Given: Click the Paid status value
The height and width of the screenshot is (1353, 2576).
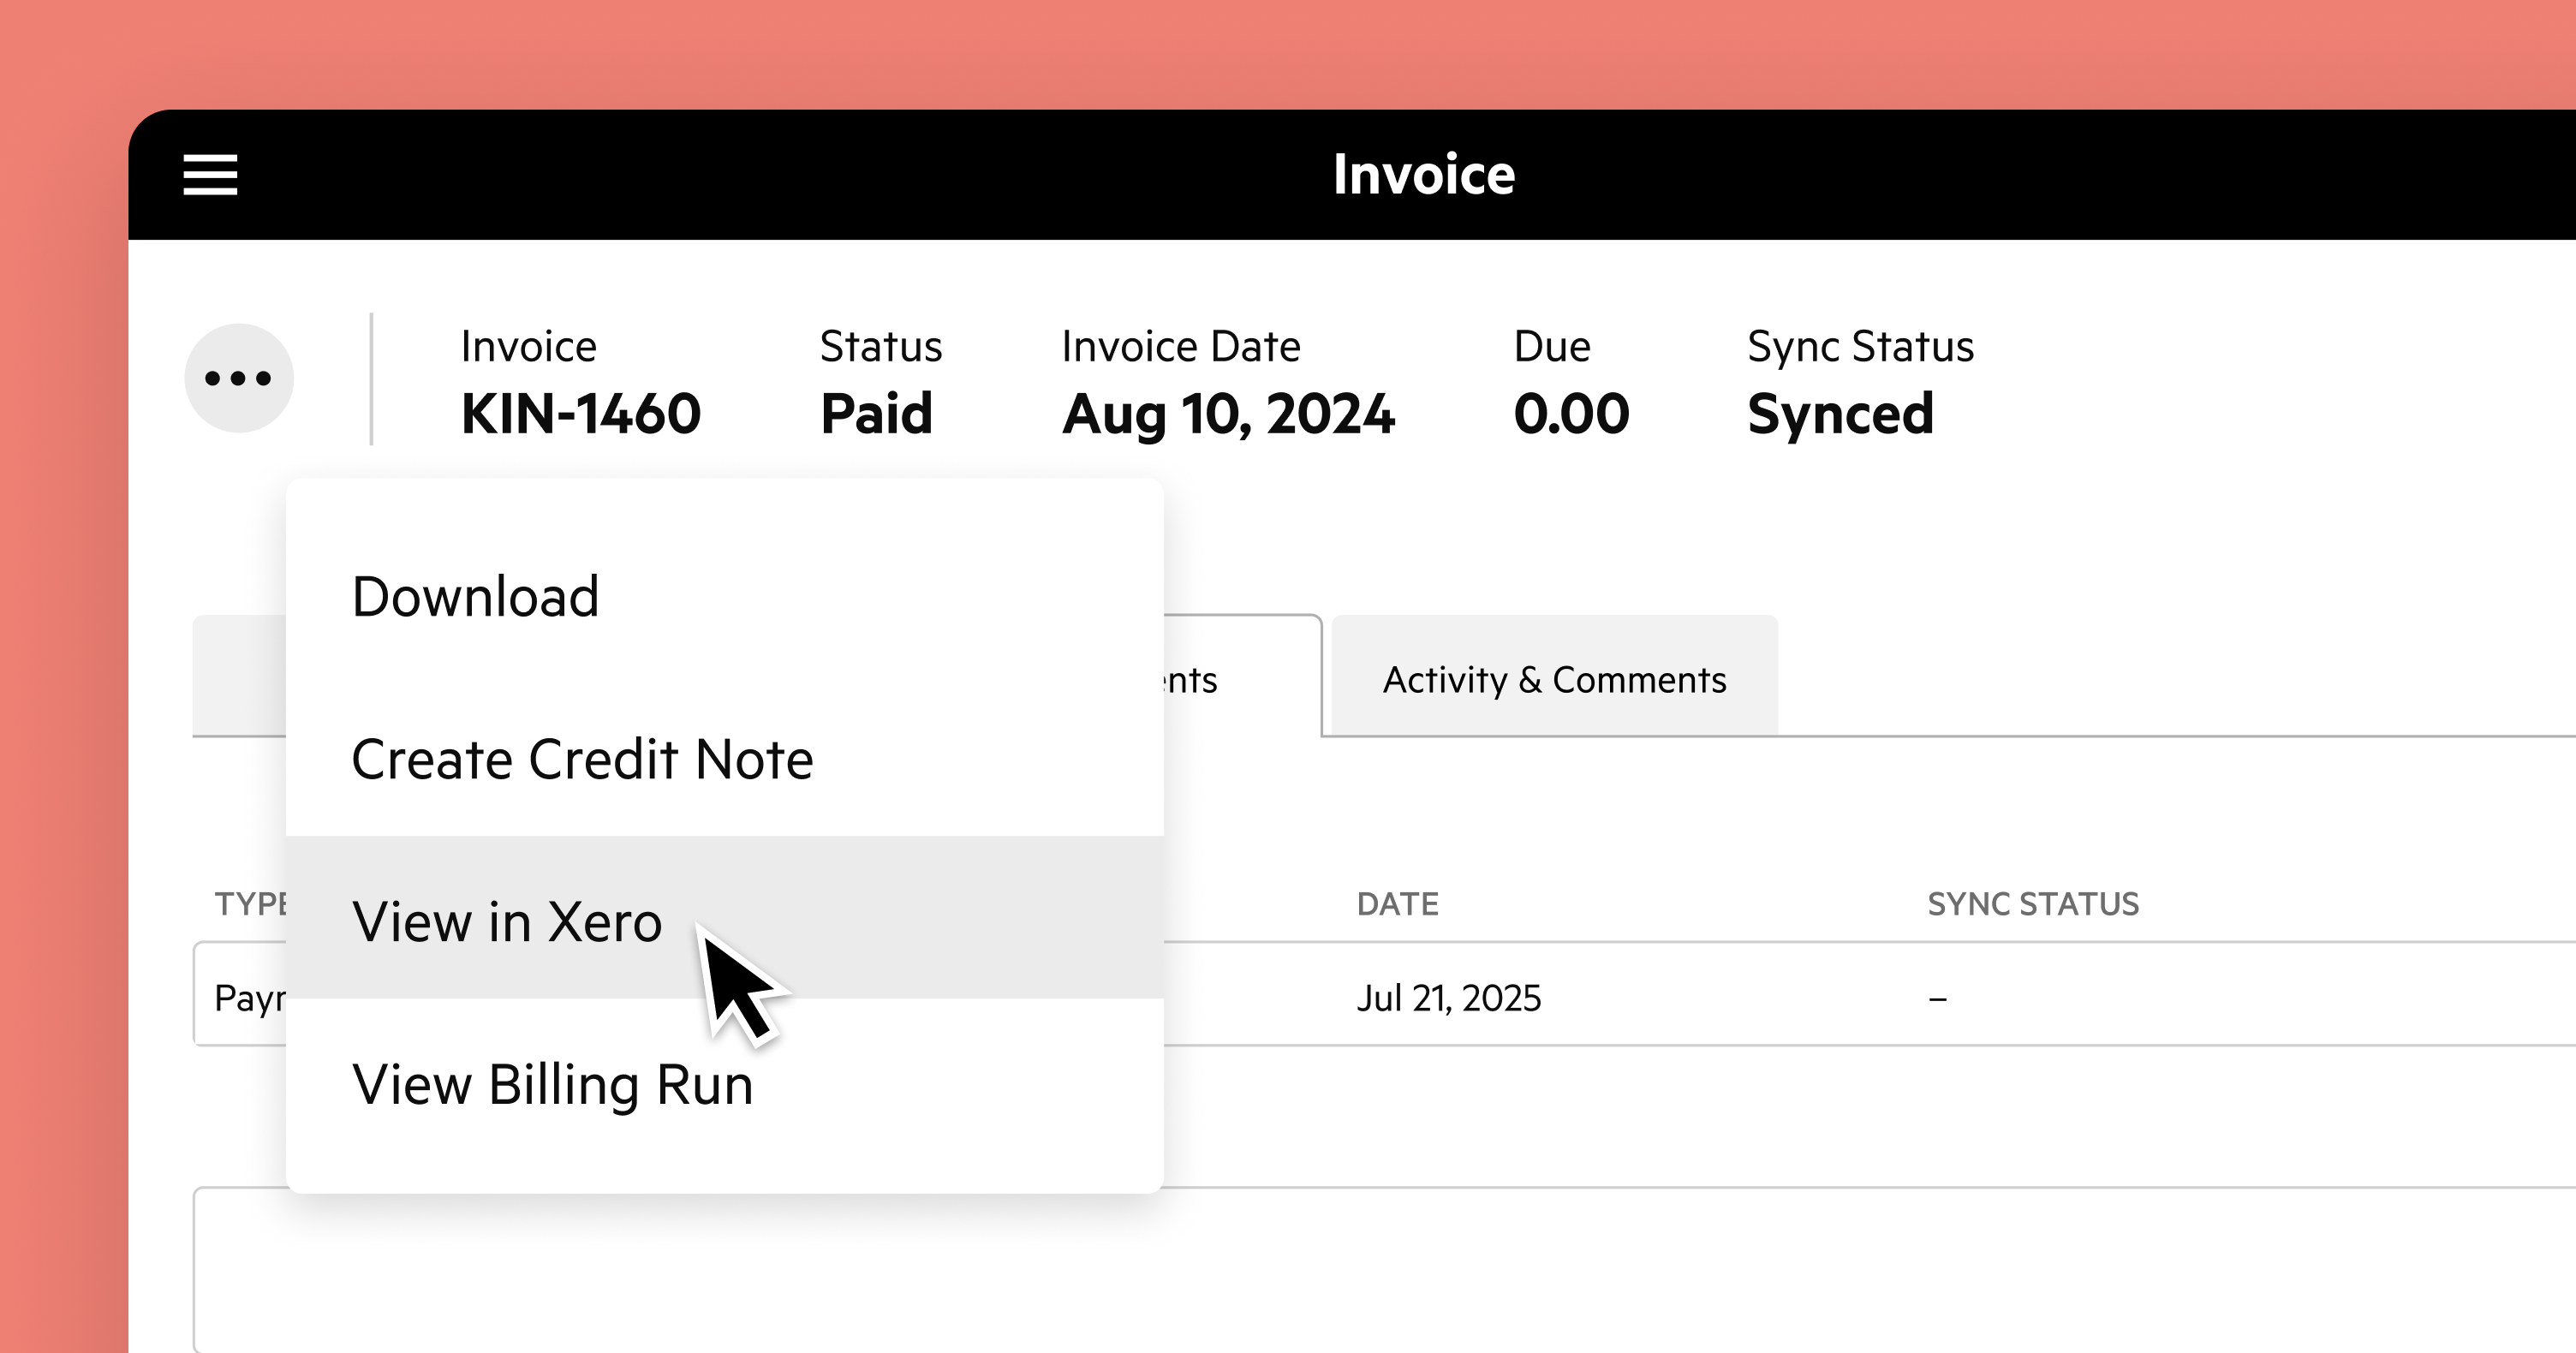Looking at the screenshot, I should tap(876, 414).
